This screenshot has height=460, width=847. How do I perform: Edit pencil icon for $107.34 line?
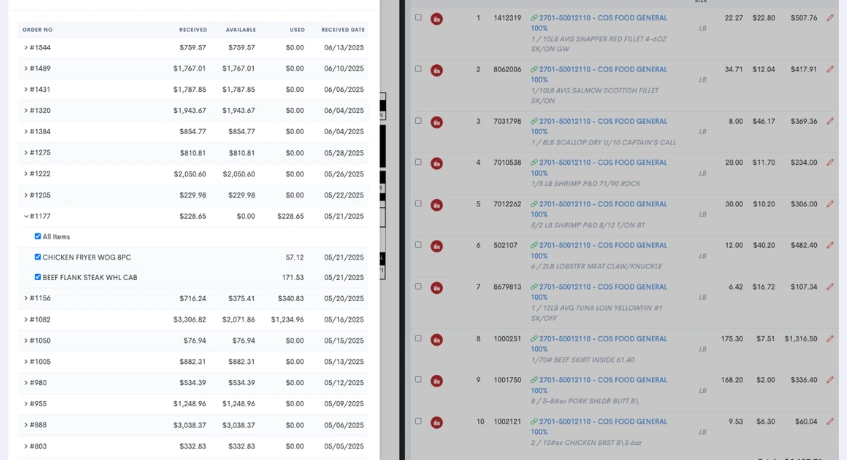(830, 287)
